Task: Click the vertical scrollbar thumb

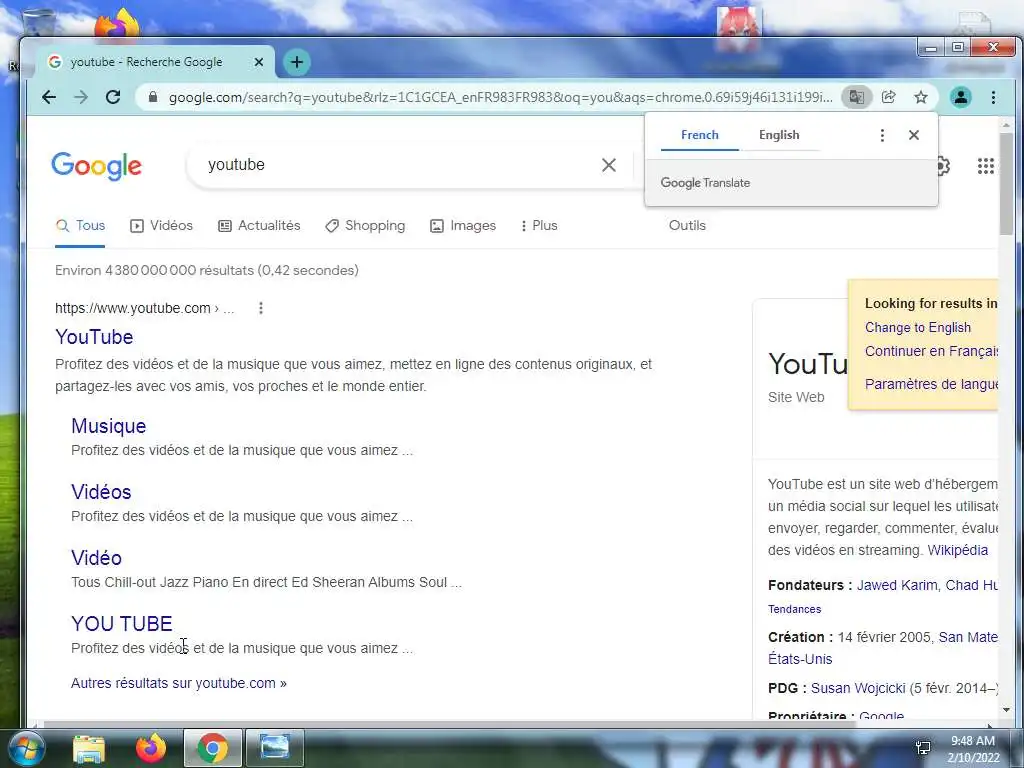Action: point(1006,184)
